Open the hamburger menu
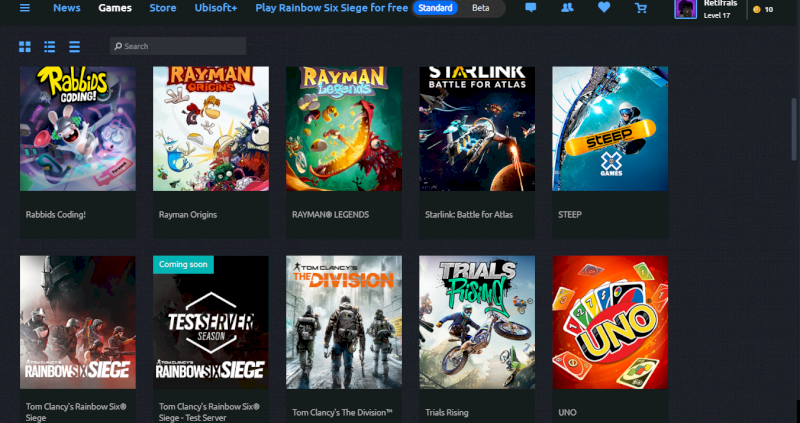The image size is (800, 423). click(25, 8)
